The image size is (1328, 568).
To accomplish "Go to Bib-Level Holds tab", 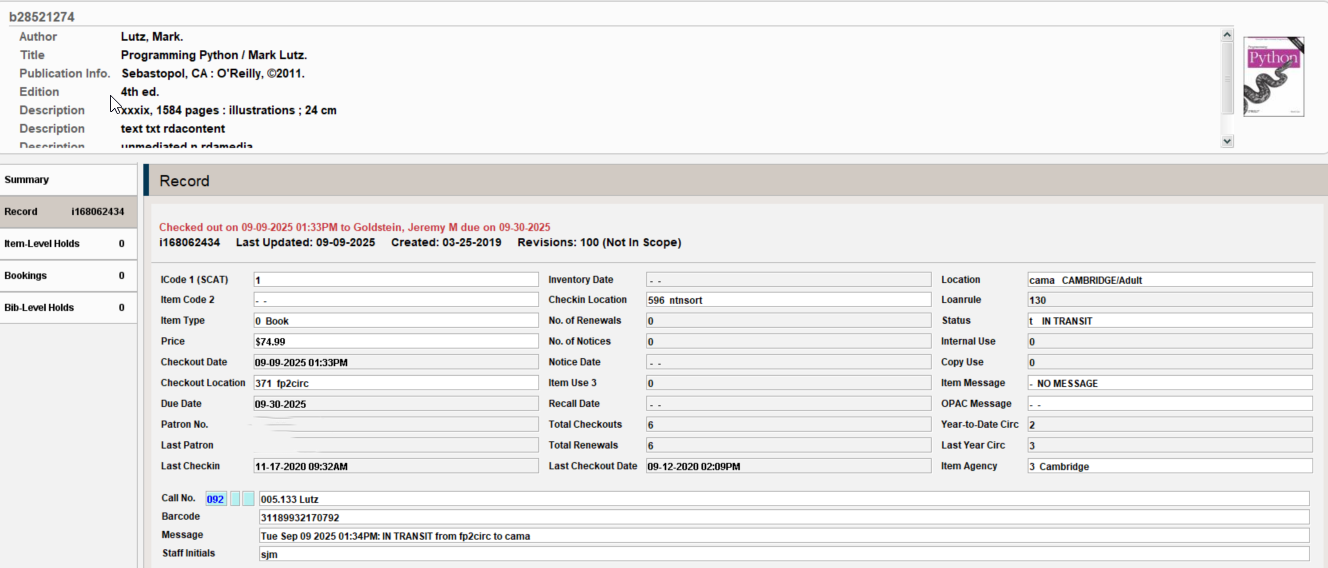I will pos(68,308).
